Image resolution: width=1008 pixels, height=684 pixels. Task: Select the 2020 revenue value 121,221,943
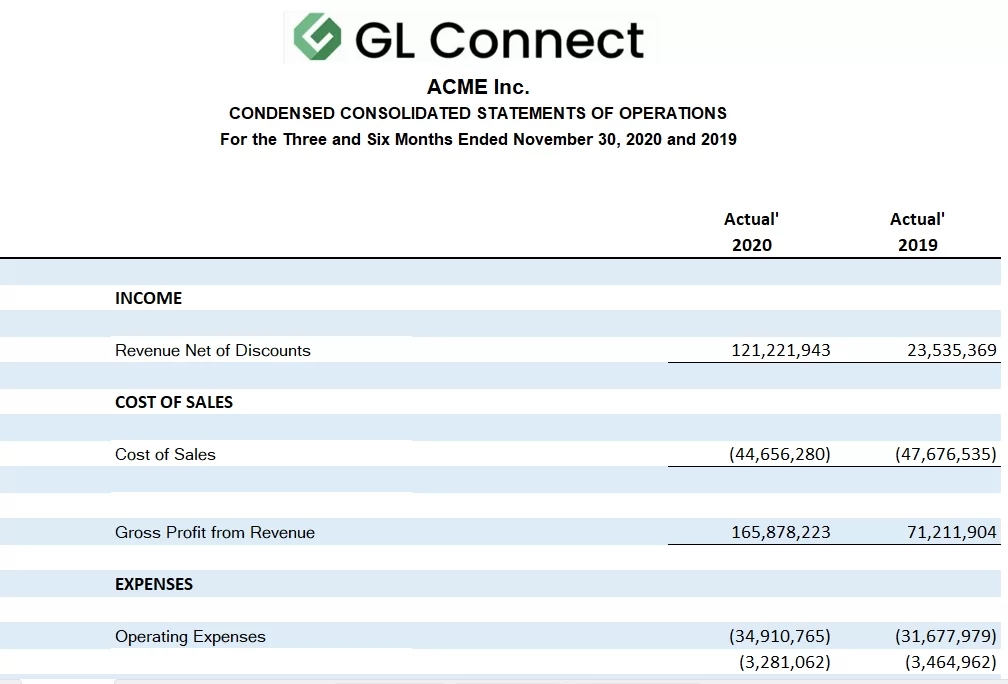pyautogui.click(x=780, y=350)
